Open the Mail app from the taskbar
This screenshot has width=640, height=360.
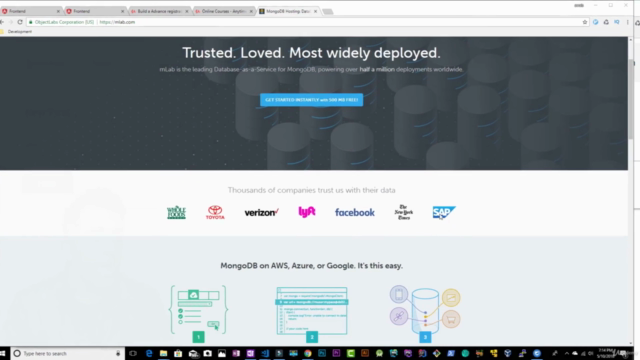193,353
